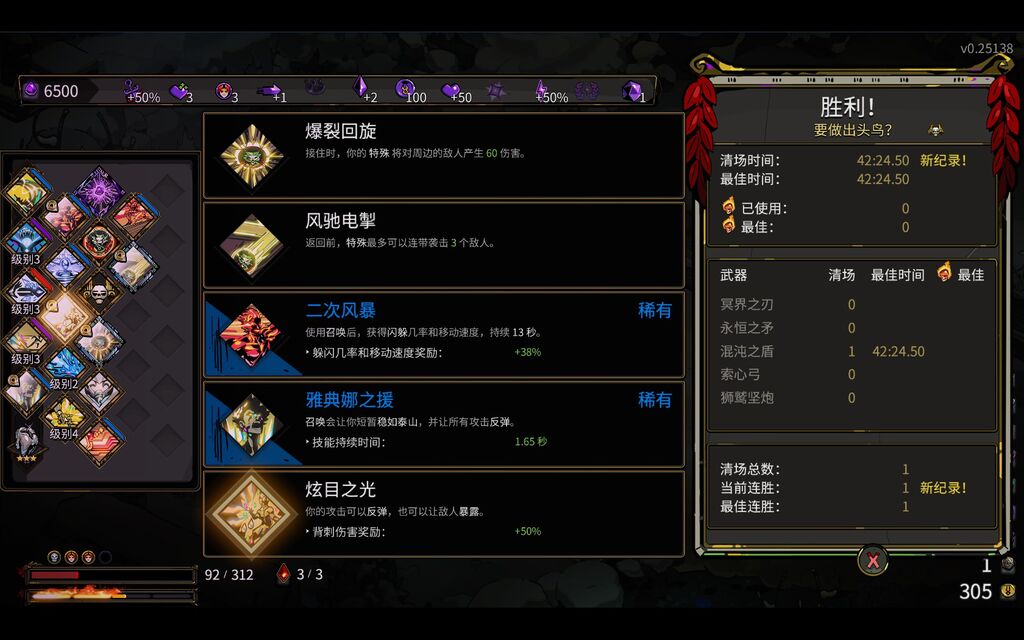Screen dimensions: 1024x640
Task: Select the 风驰电掣 boon icon
Action: [x=252, y=245]
